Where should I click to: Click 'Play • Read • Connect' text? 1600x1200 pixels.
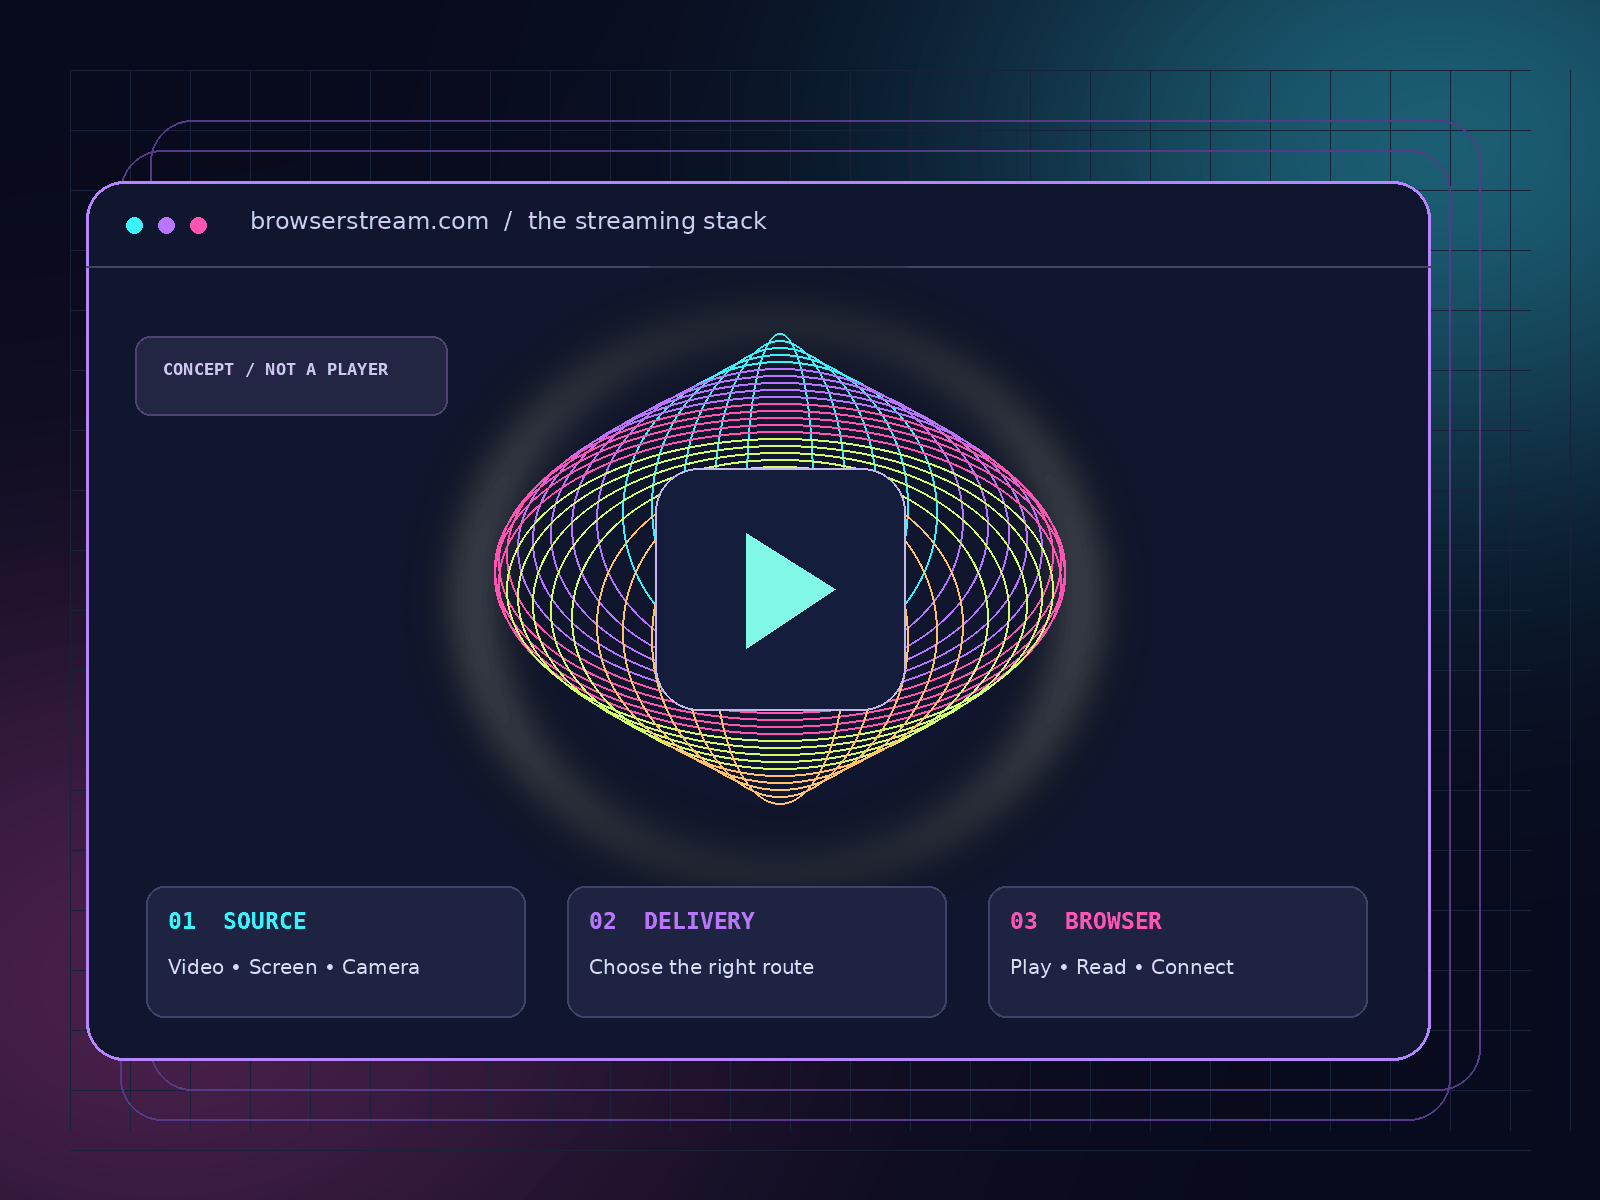pos(1121,967)
